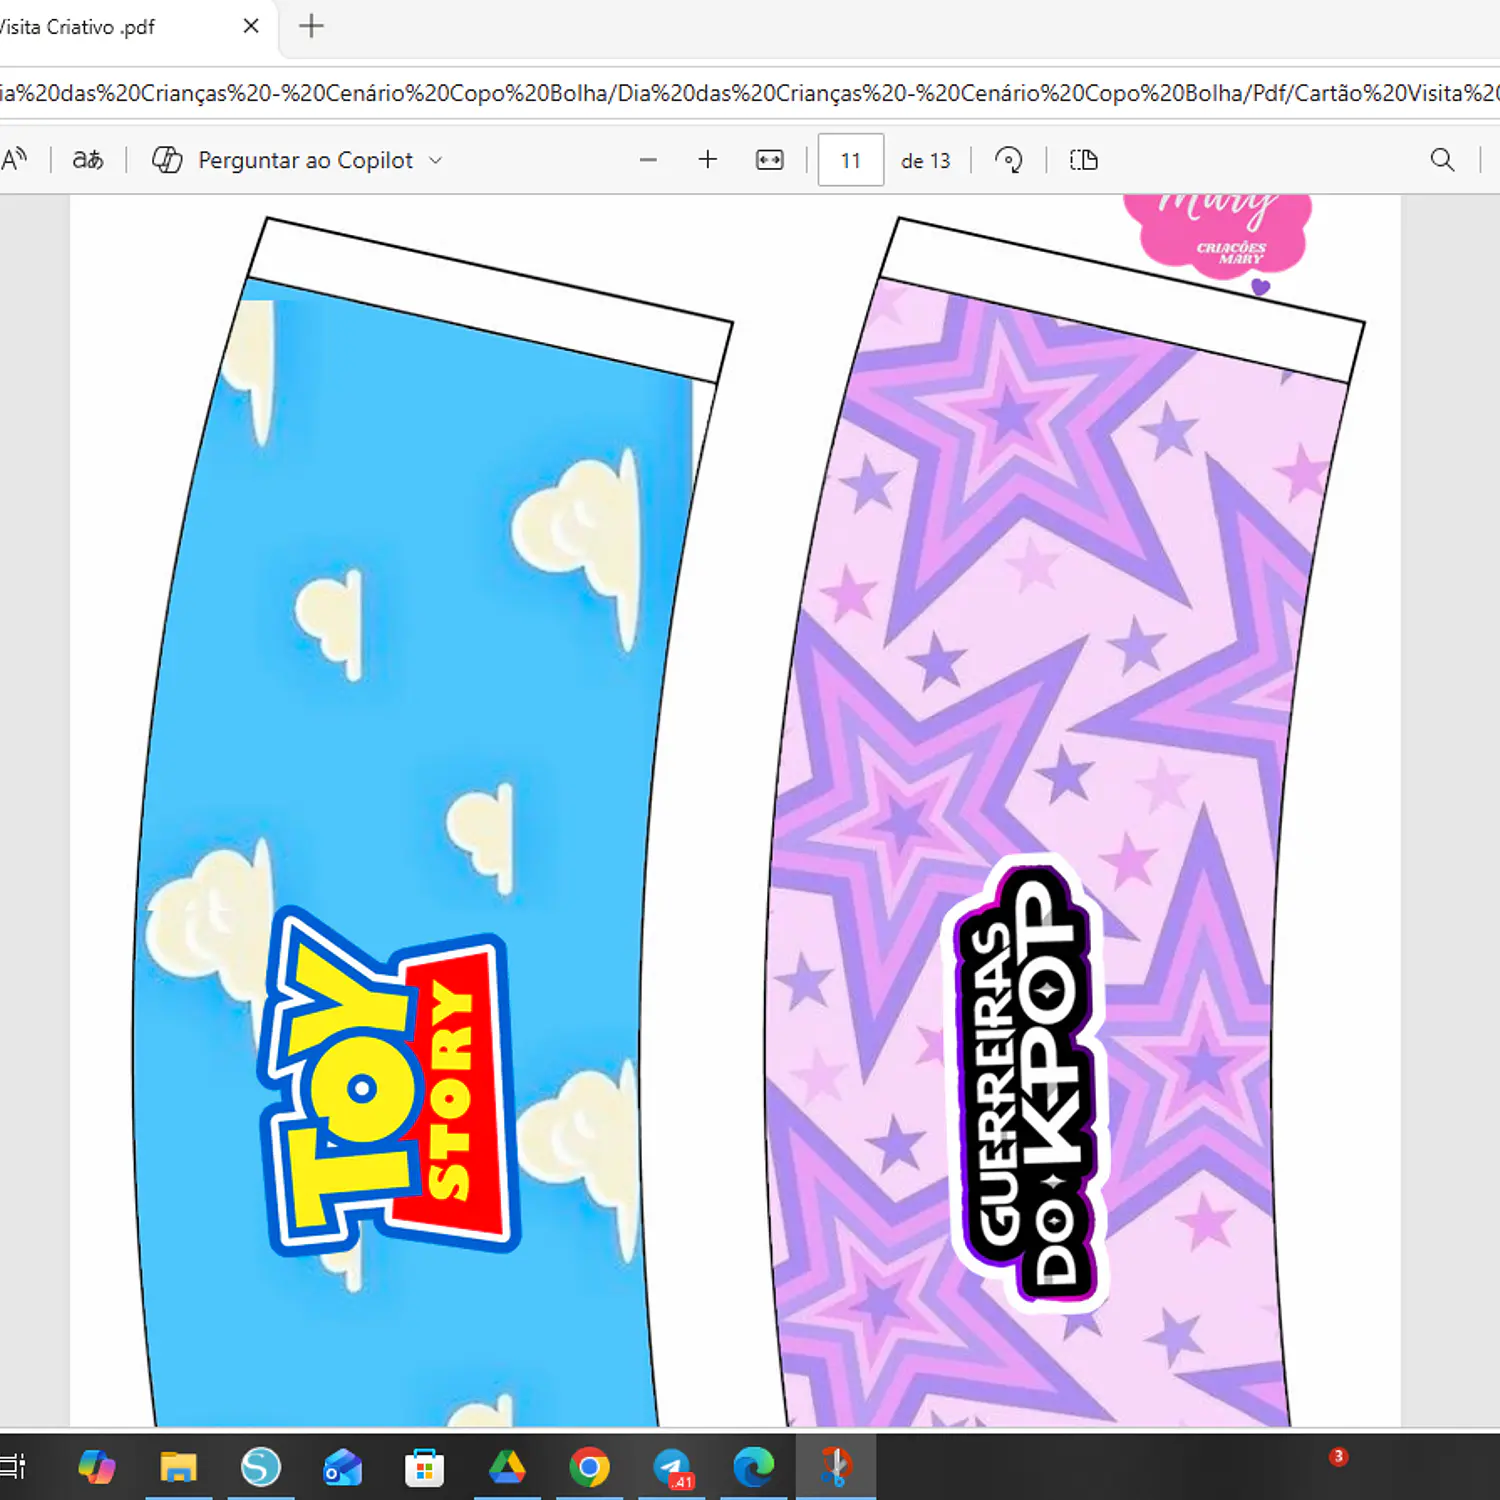Open Google Drive from the taskbar
This screenshot has width=1500, height=1500.
pos(507,1467)
